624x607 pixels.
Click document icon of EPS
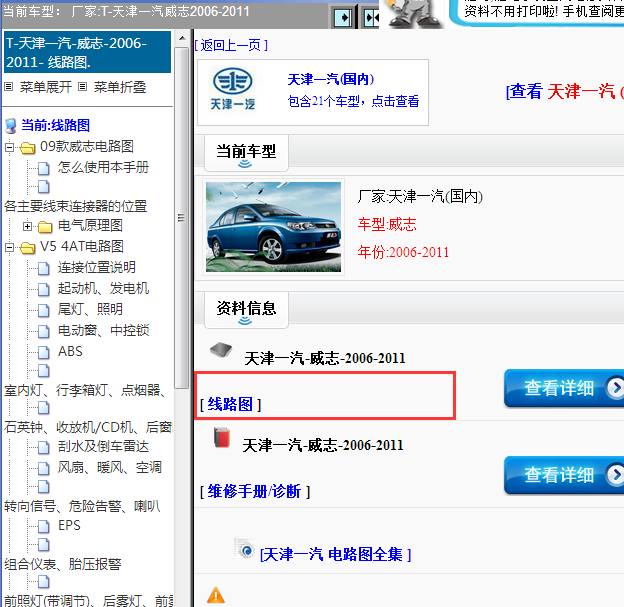44,526
